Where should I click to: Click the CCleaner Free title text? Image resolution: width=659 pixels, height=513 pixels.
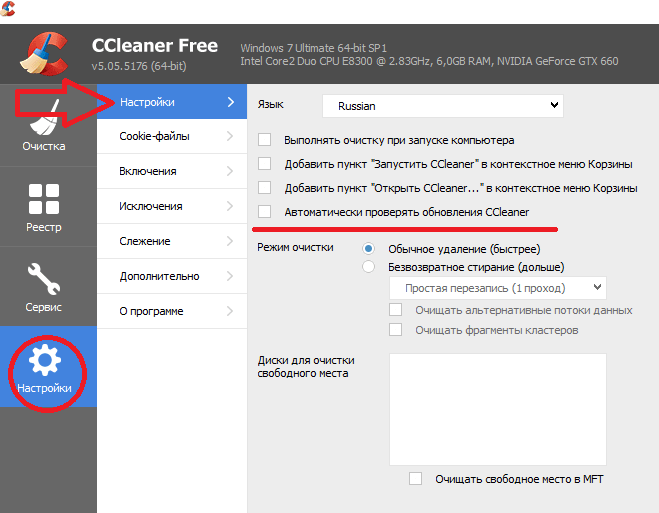coord(155,45)
